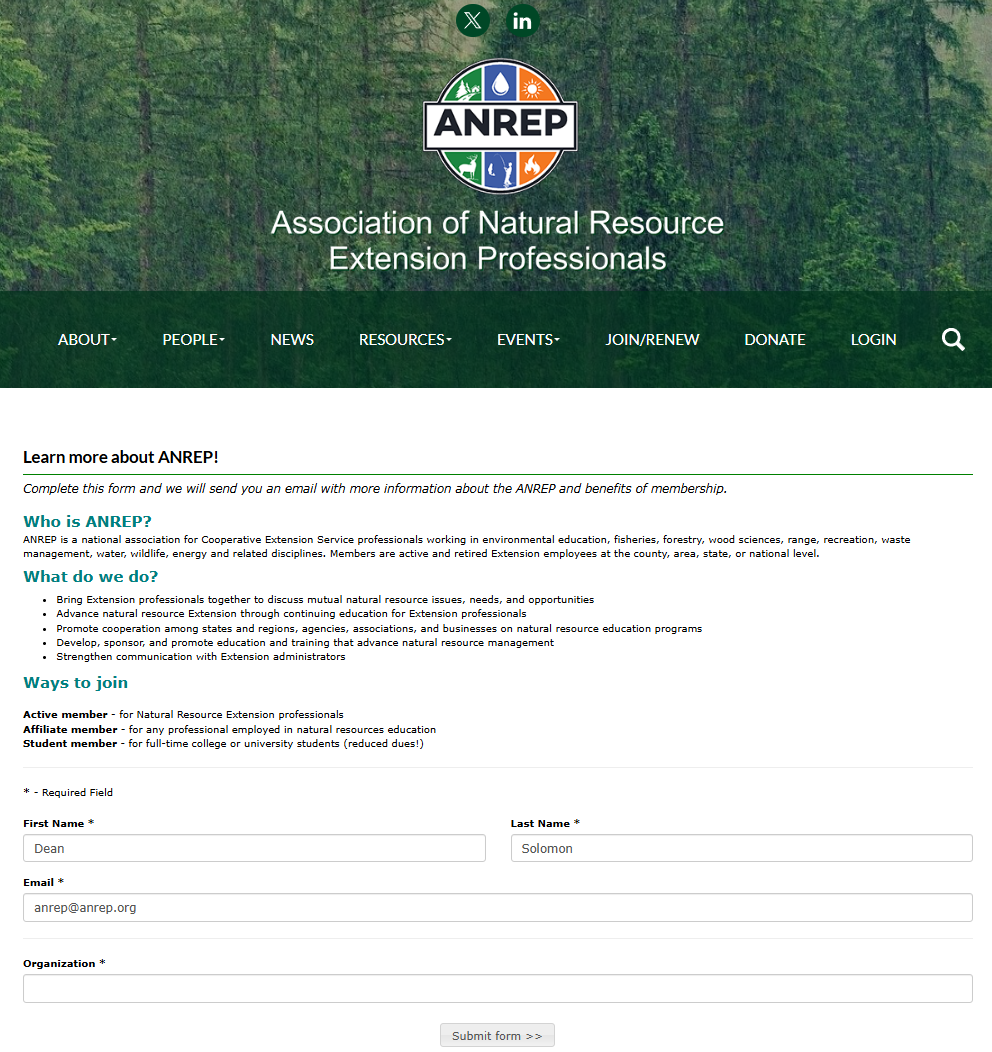
Task: Expand the People dropdown menu
Action: tap(194, 339)
